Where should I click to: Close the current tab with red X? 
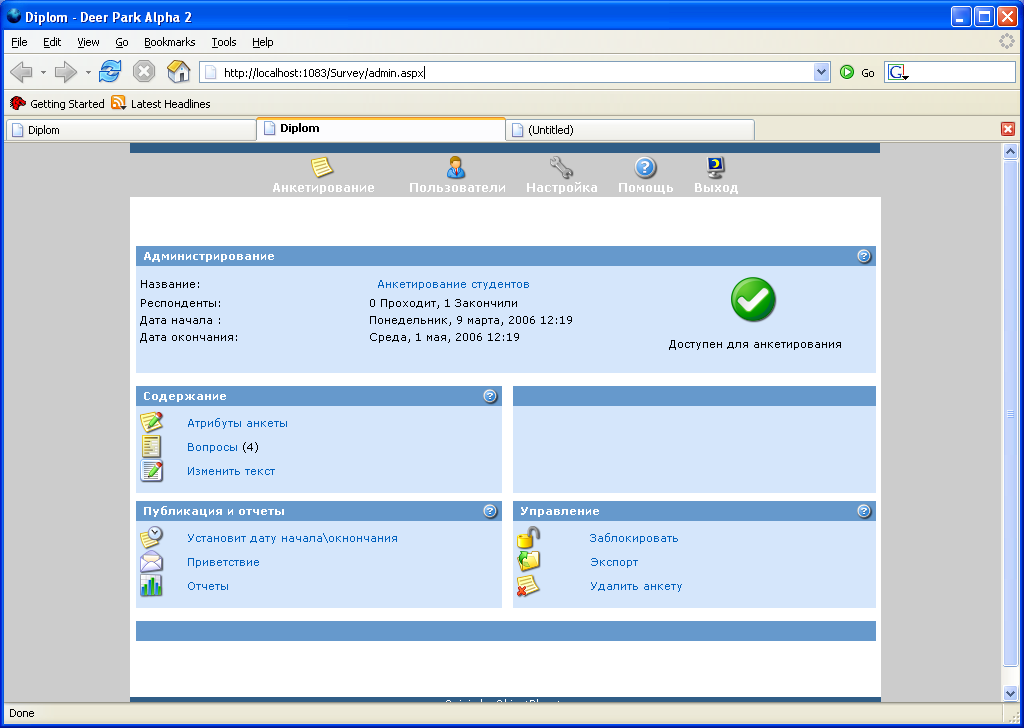click(1008, 129)
